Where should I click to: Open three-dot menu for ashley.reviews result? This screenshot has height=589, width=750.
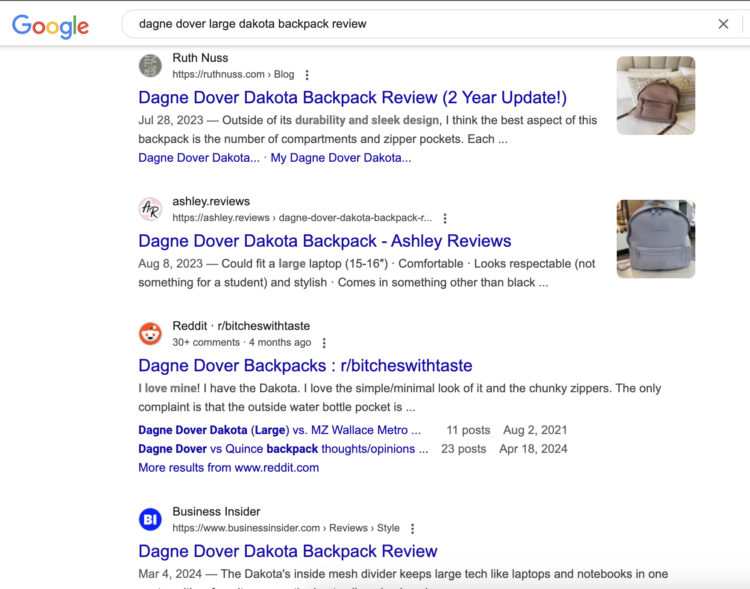tap(445, 218)
